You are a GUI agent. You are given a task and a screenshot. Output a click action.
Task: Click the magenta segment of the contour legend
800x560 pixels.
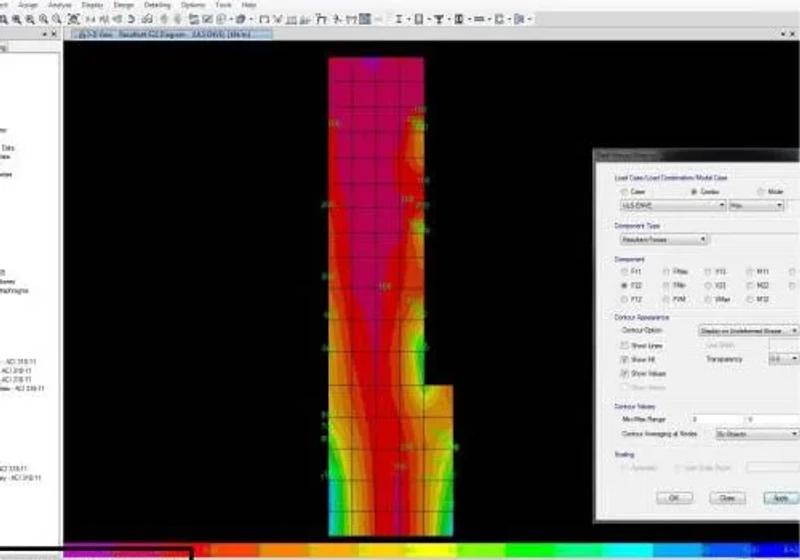[x=87, y=551]
